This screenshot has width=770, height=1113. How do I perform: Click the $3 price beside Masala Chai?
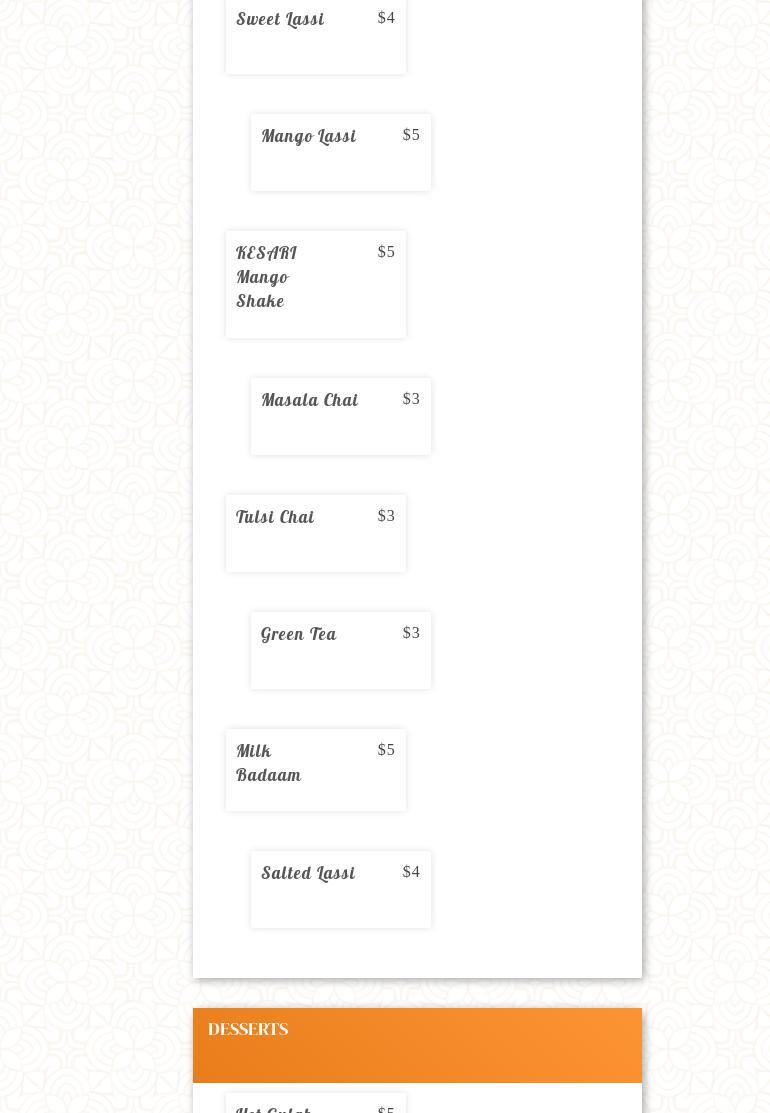coord(411,399)
